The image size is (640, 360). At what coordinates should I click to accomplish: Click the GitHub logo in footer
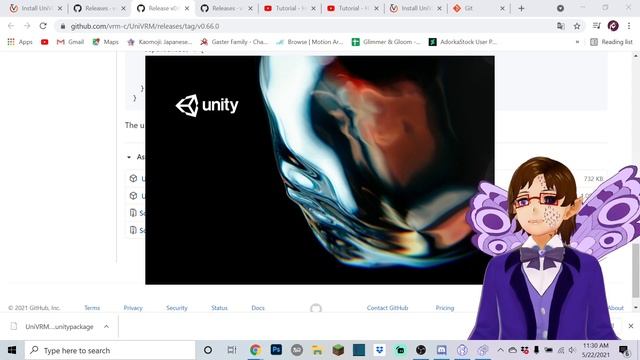pos(316,308)
